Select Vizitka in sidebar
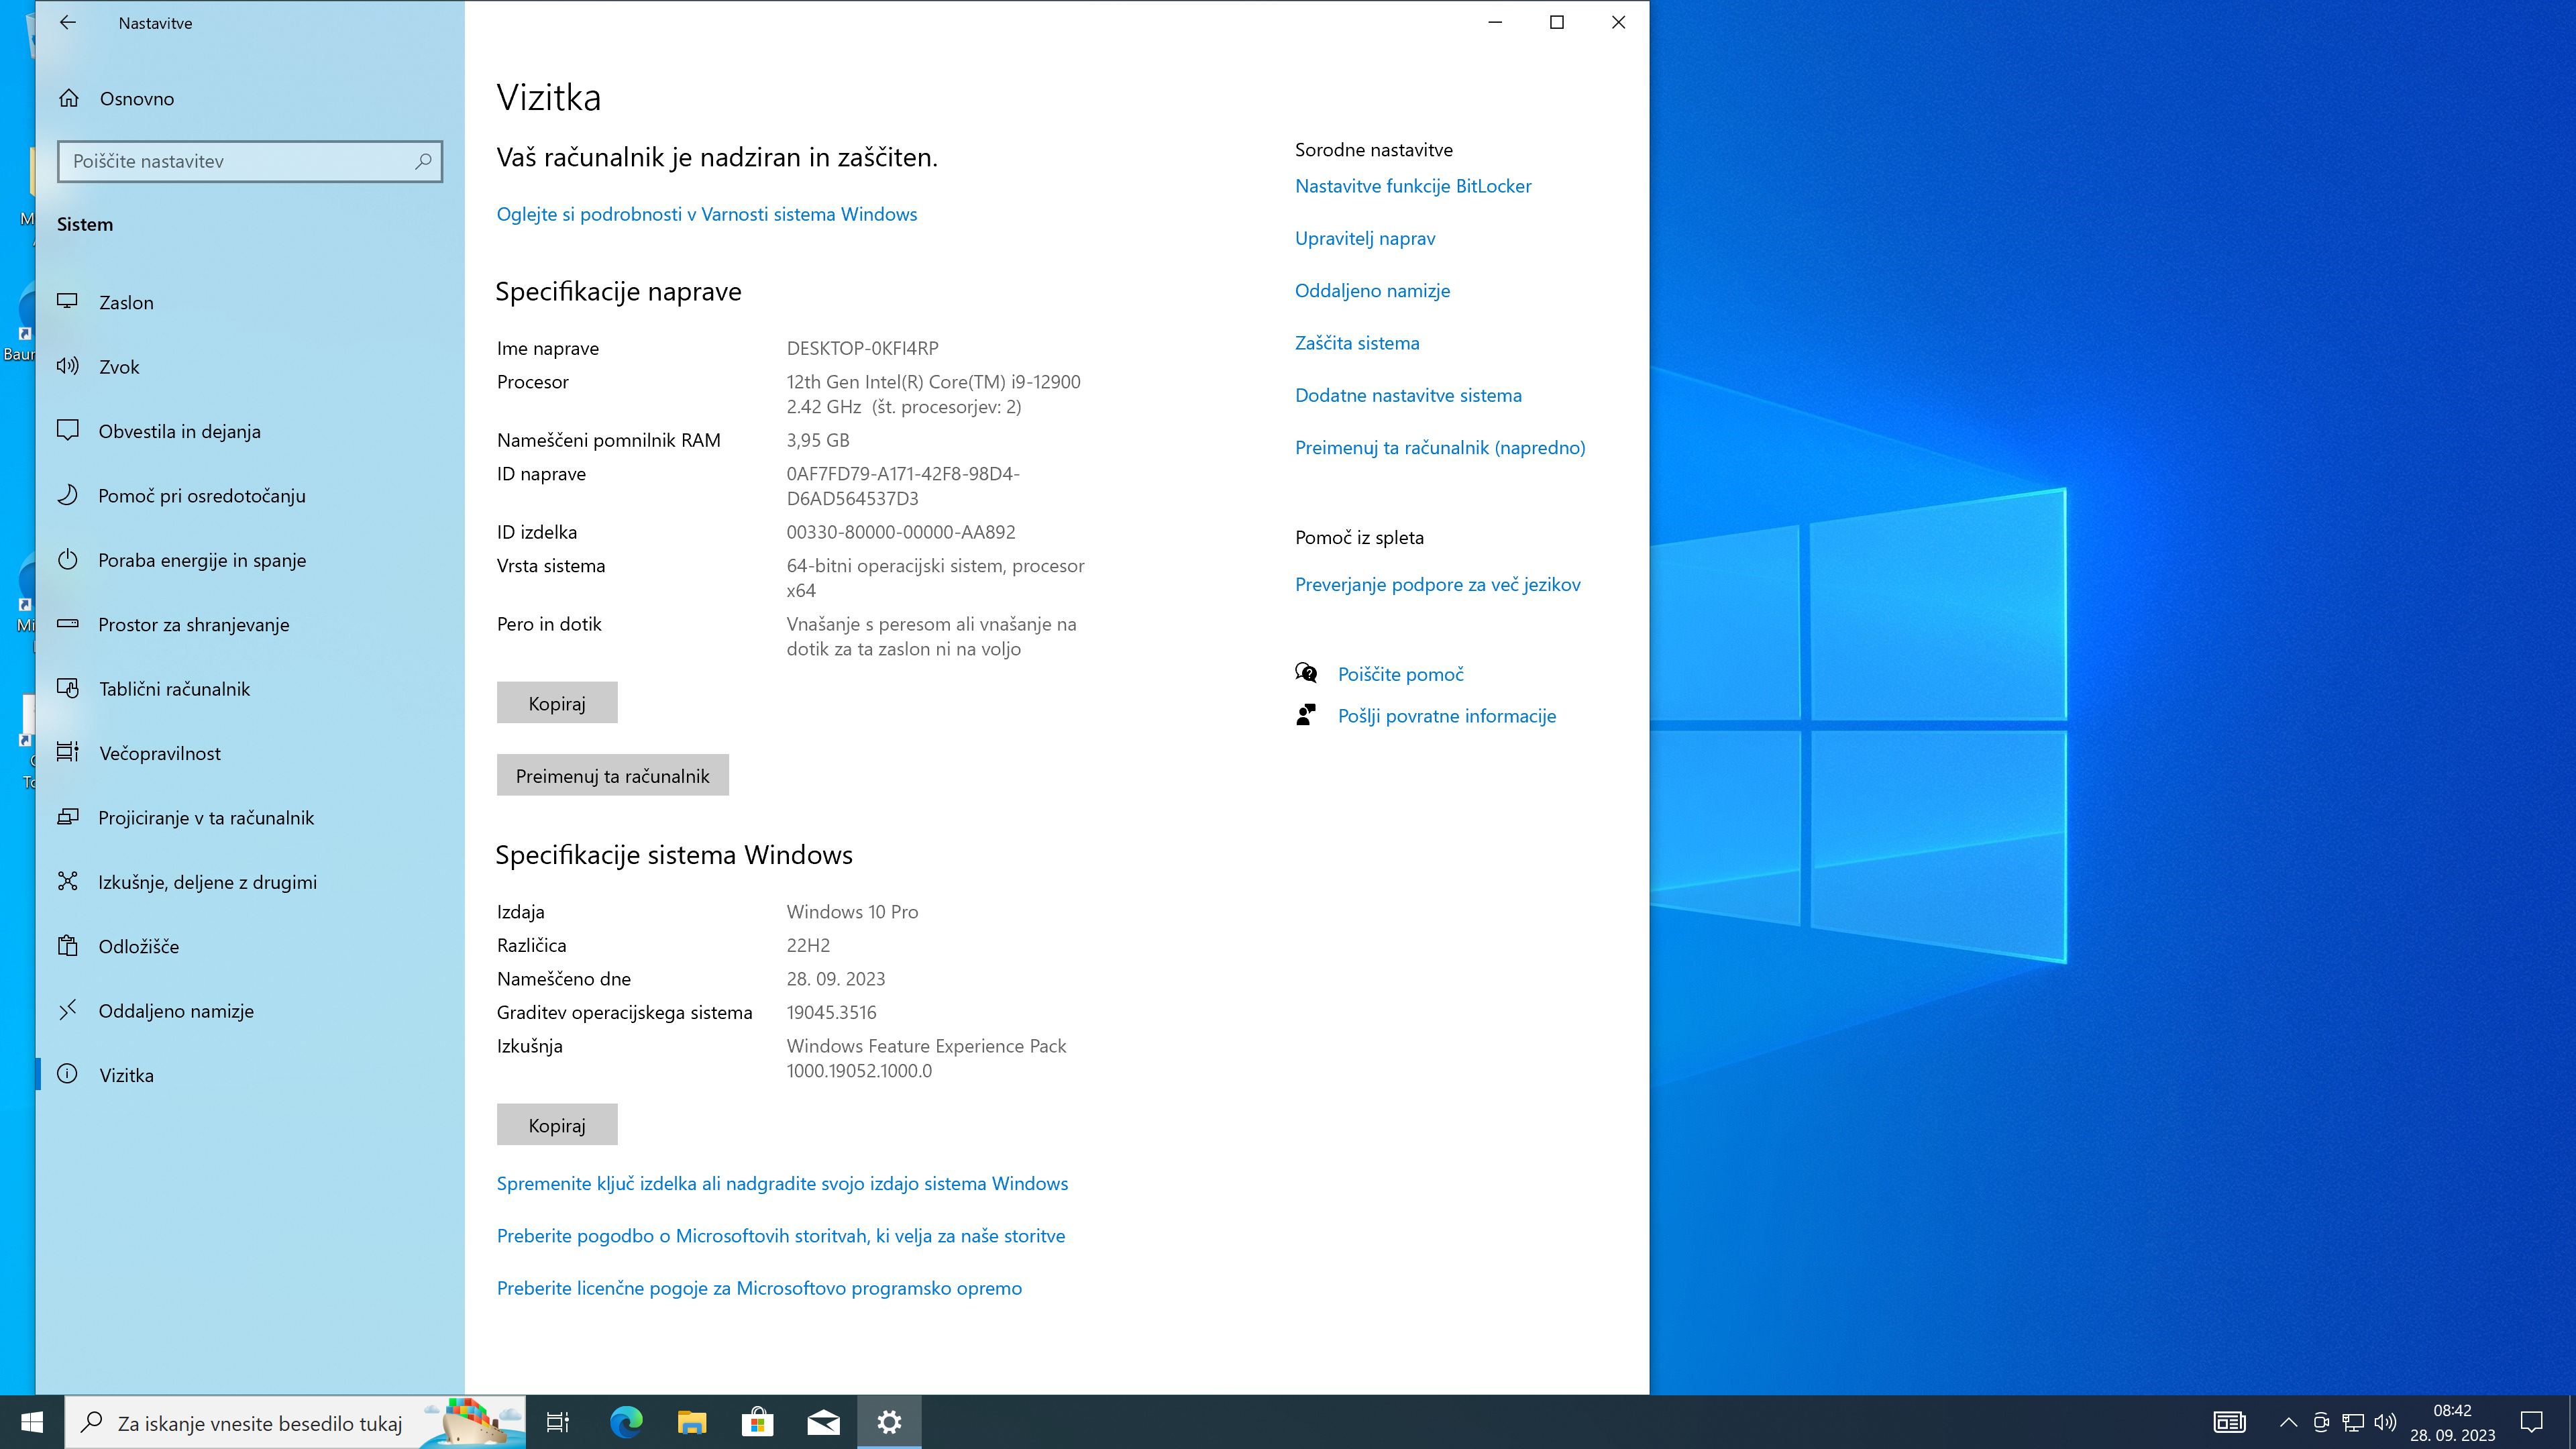This screenshot has width=2576, height=1449. (249, 1075)
